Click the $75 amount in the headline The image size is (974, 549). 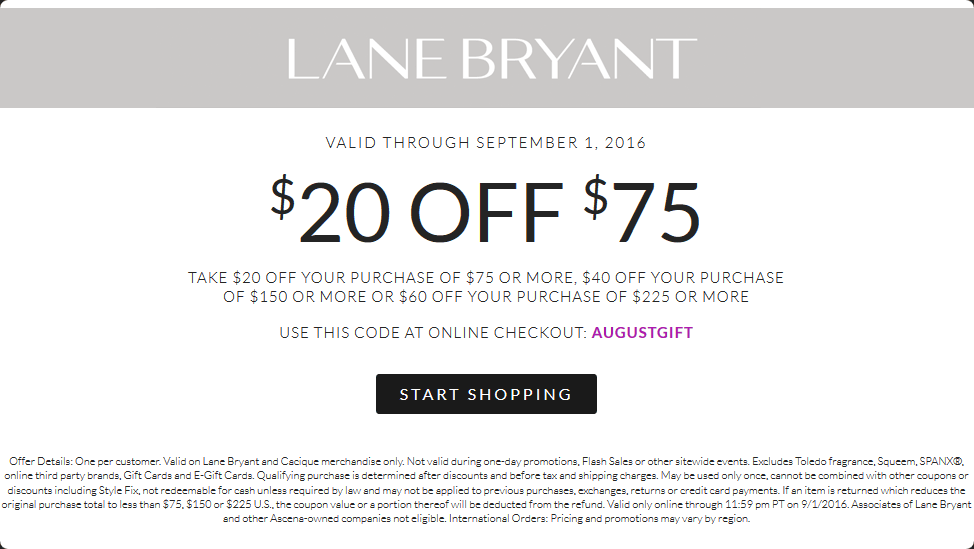tap(642, 210)
